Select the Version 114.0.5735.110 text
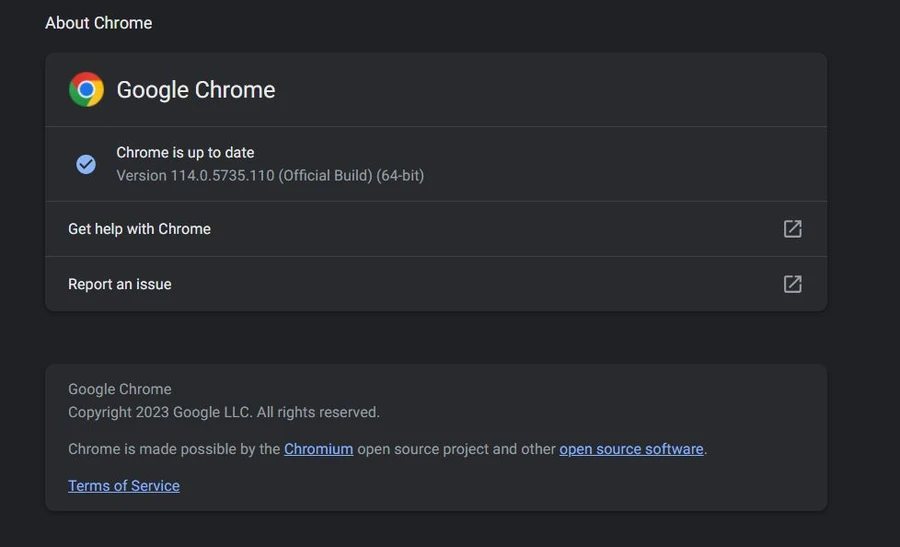 (x=270, y=176)
